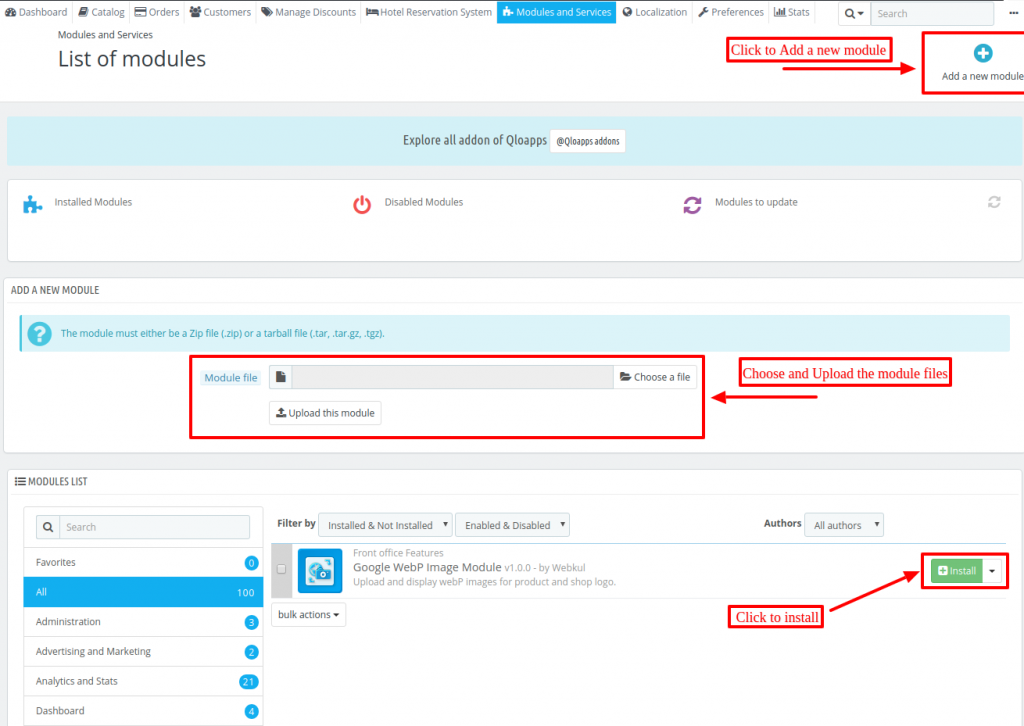Image resolution: width=1024 pixels, height=726 pixels.
Task: Click the Google WebP Image Module name
Action: coord(427,567)
